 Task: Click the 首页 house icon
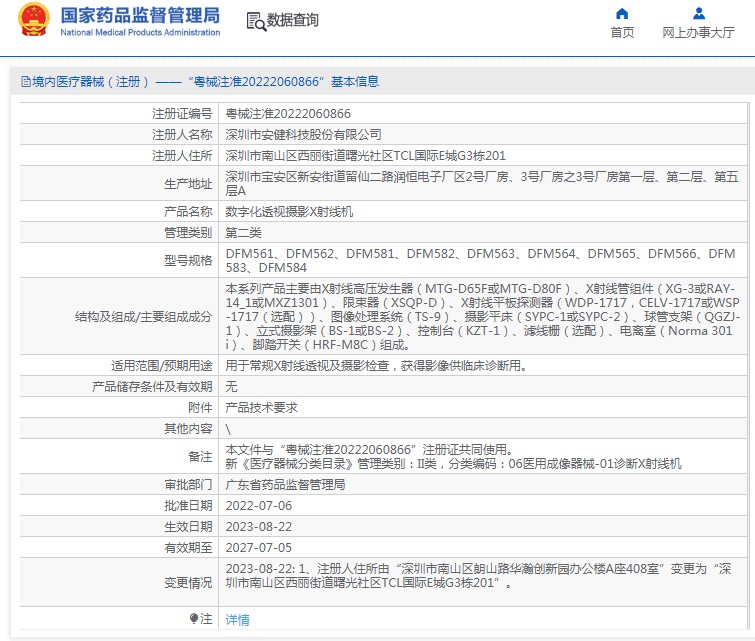(622, 14)
